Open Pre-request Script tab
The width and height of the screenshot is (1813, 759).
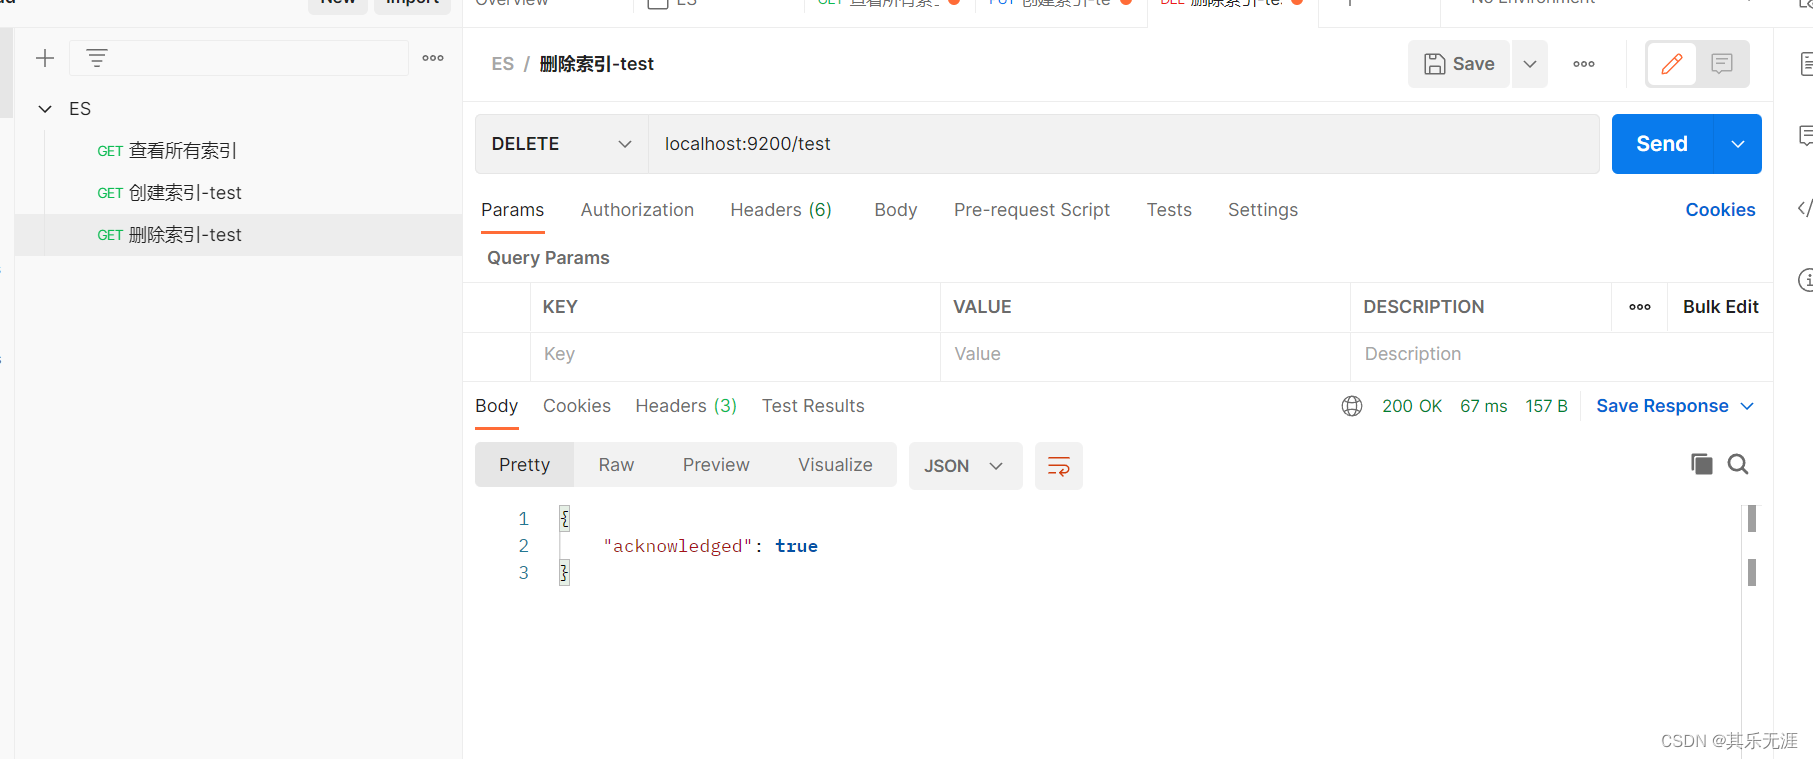click(1032, 210)
